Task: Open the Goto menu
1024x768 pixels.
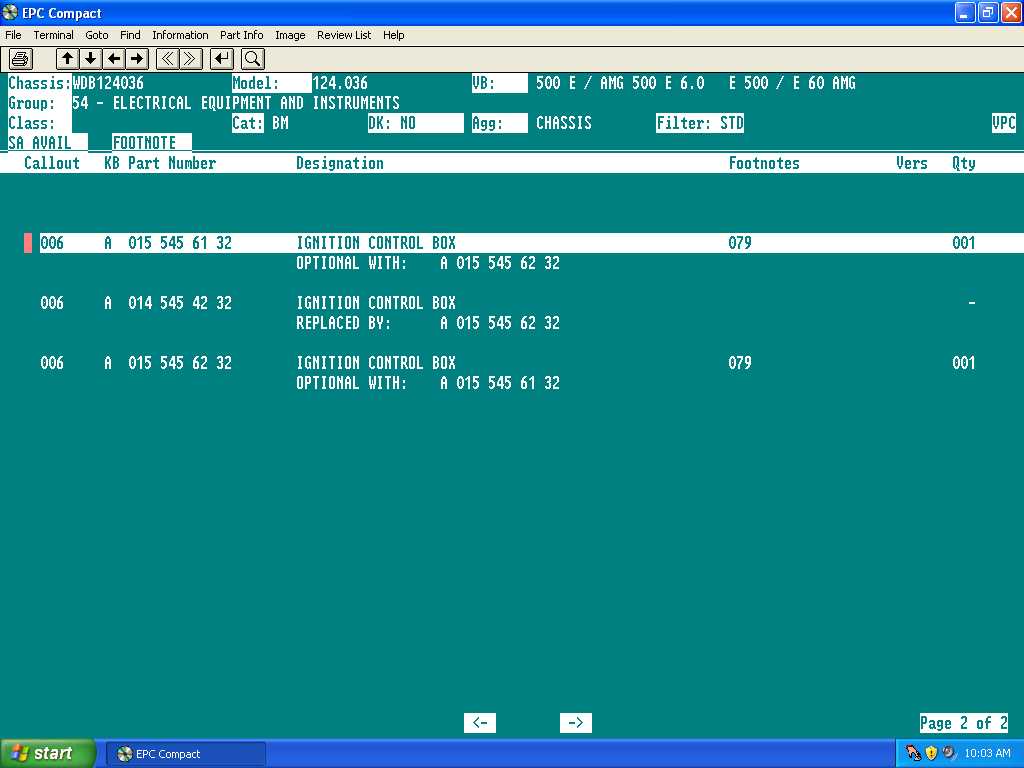Action: click(96, 35)
